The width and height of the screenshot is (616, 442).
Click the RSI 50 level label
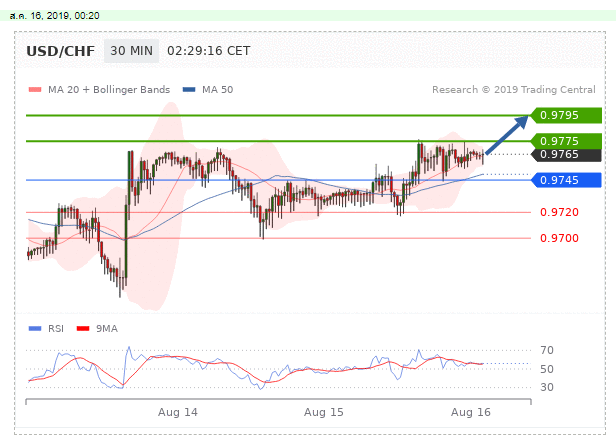(x=547, y=369)
